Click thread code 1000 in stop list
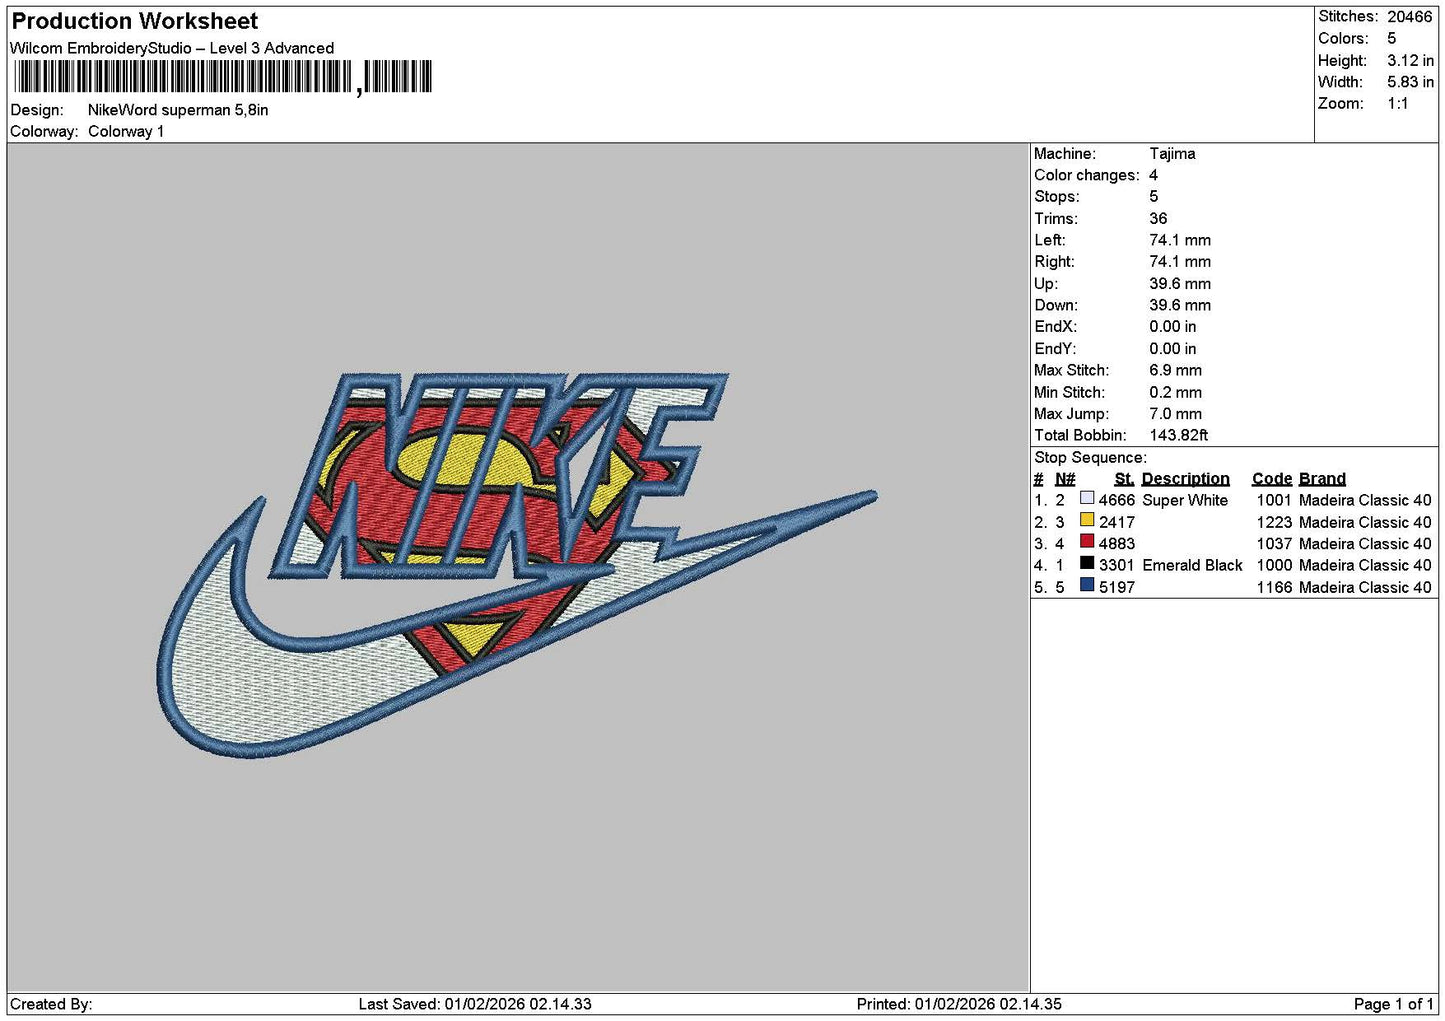Screen dimensions: 1445x1021 (x=1274, y=566)
